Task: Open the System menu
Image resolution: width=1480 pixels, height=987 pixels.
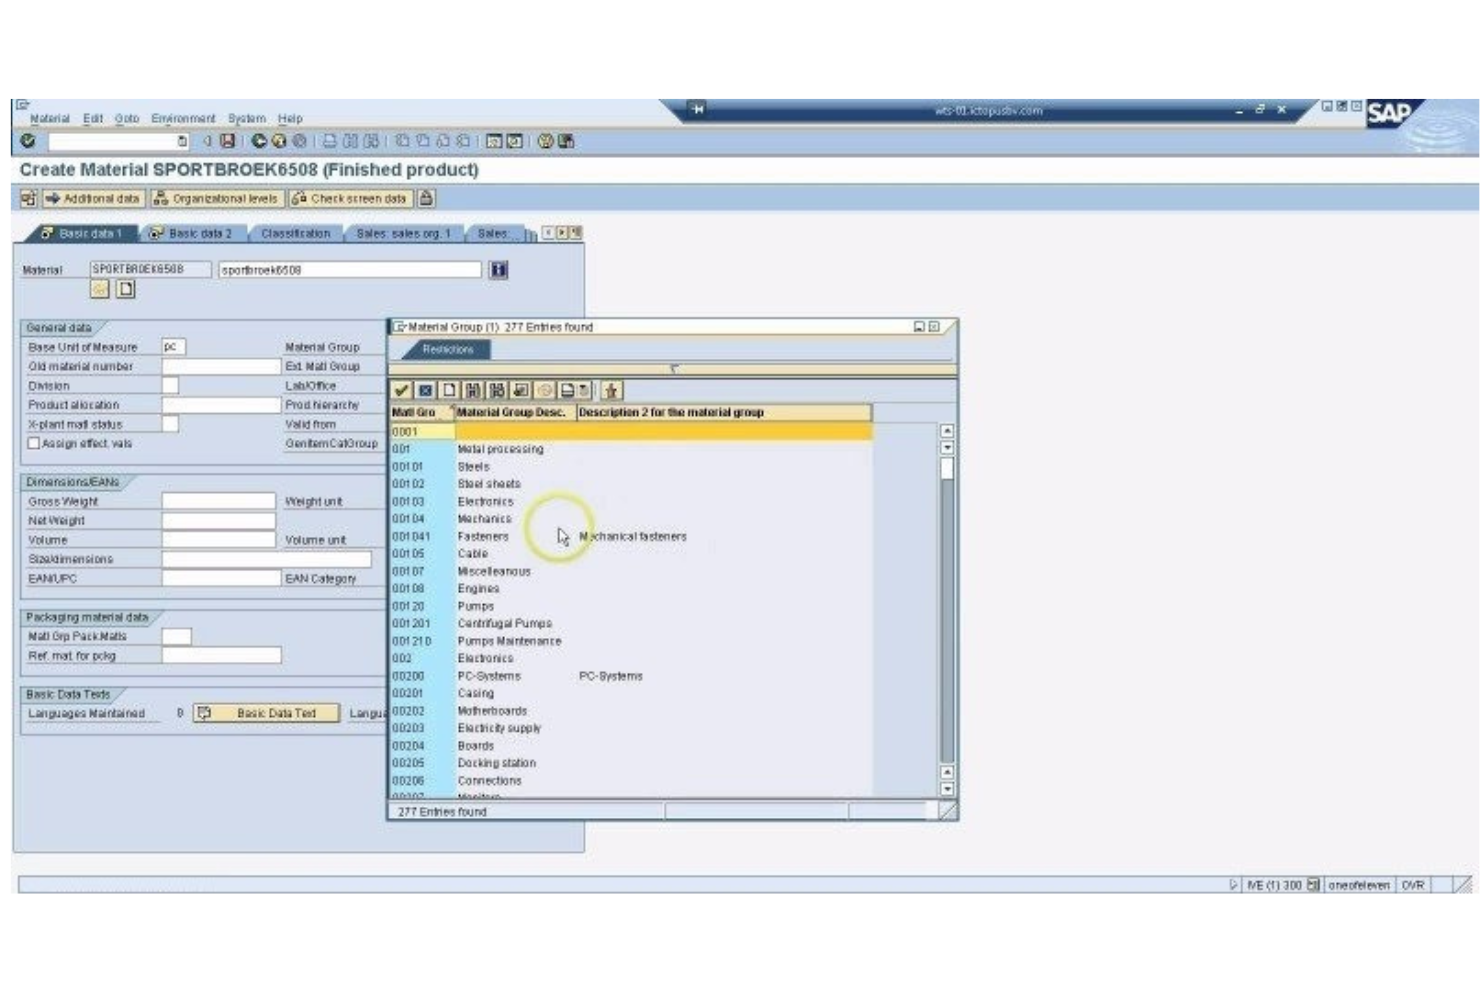Action: pyautogui.click(x=247, y=118)
